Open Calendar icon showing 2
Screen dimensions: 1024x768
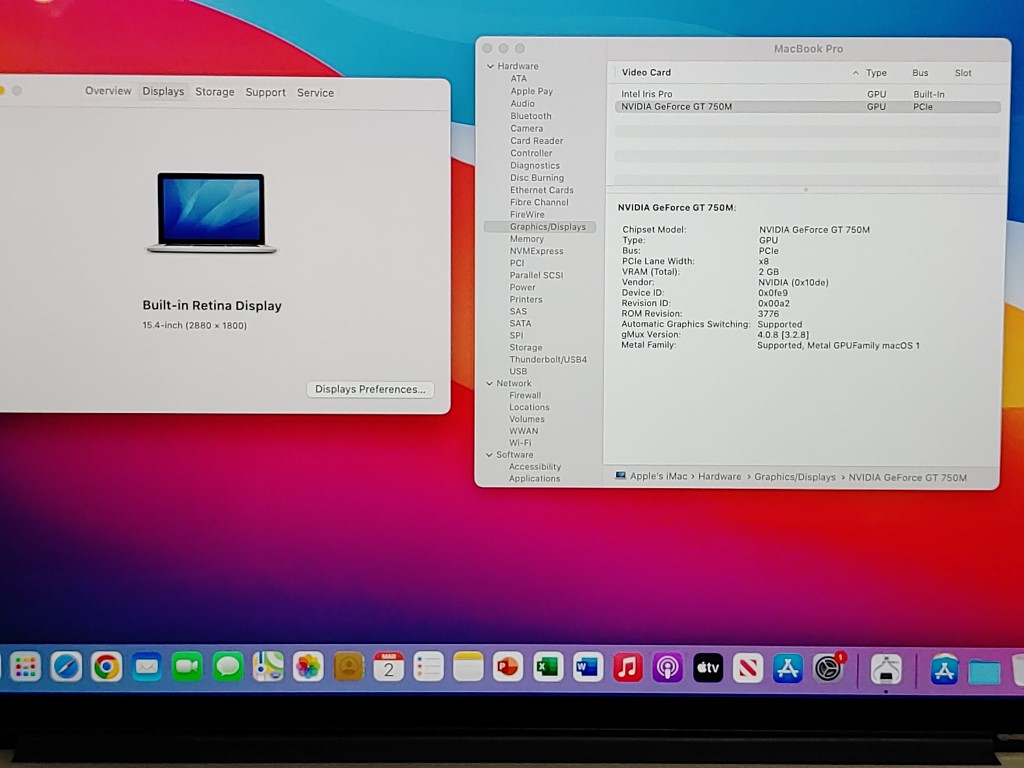389,667
